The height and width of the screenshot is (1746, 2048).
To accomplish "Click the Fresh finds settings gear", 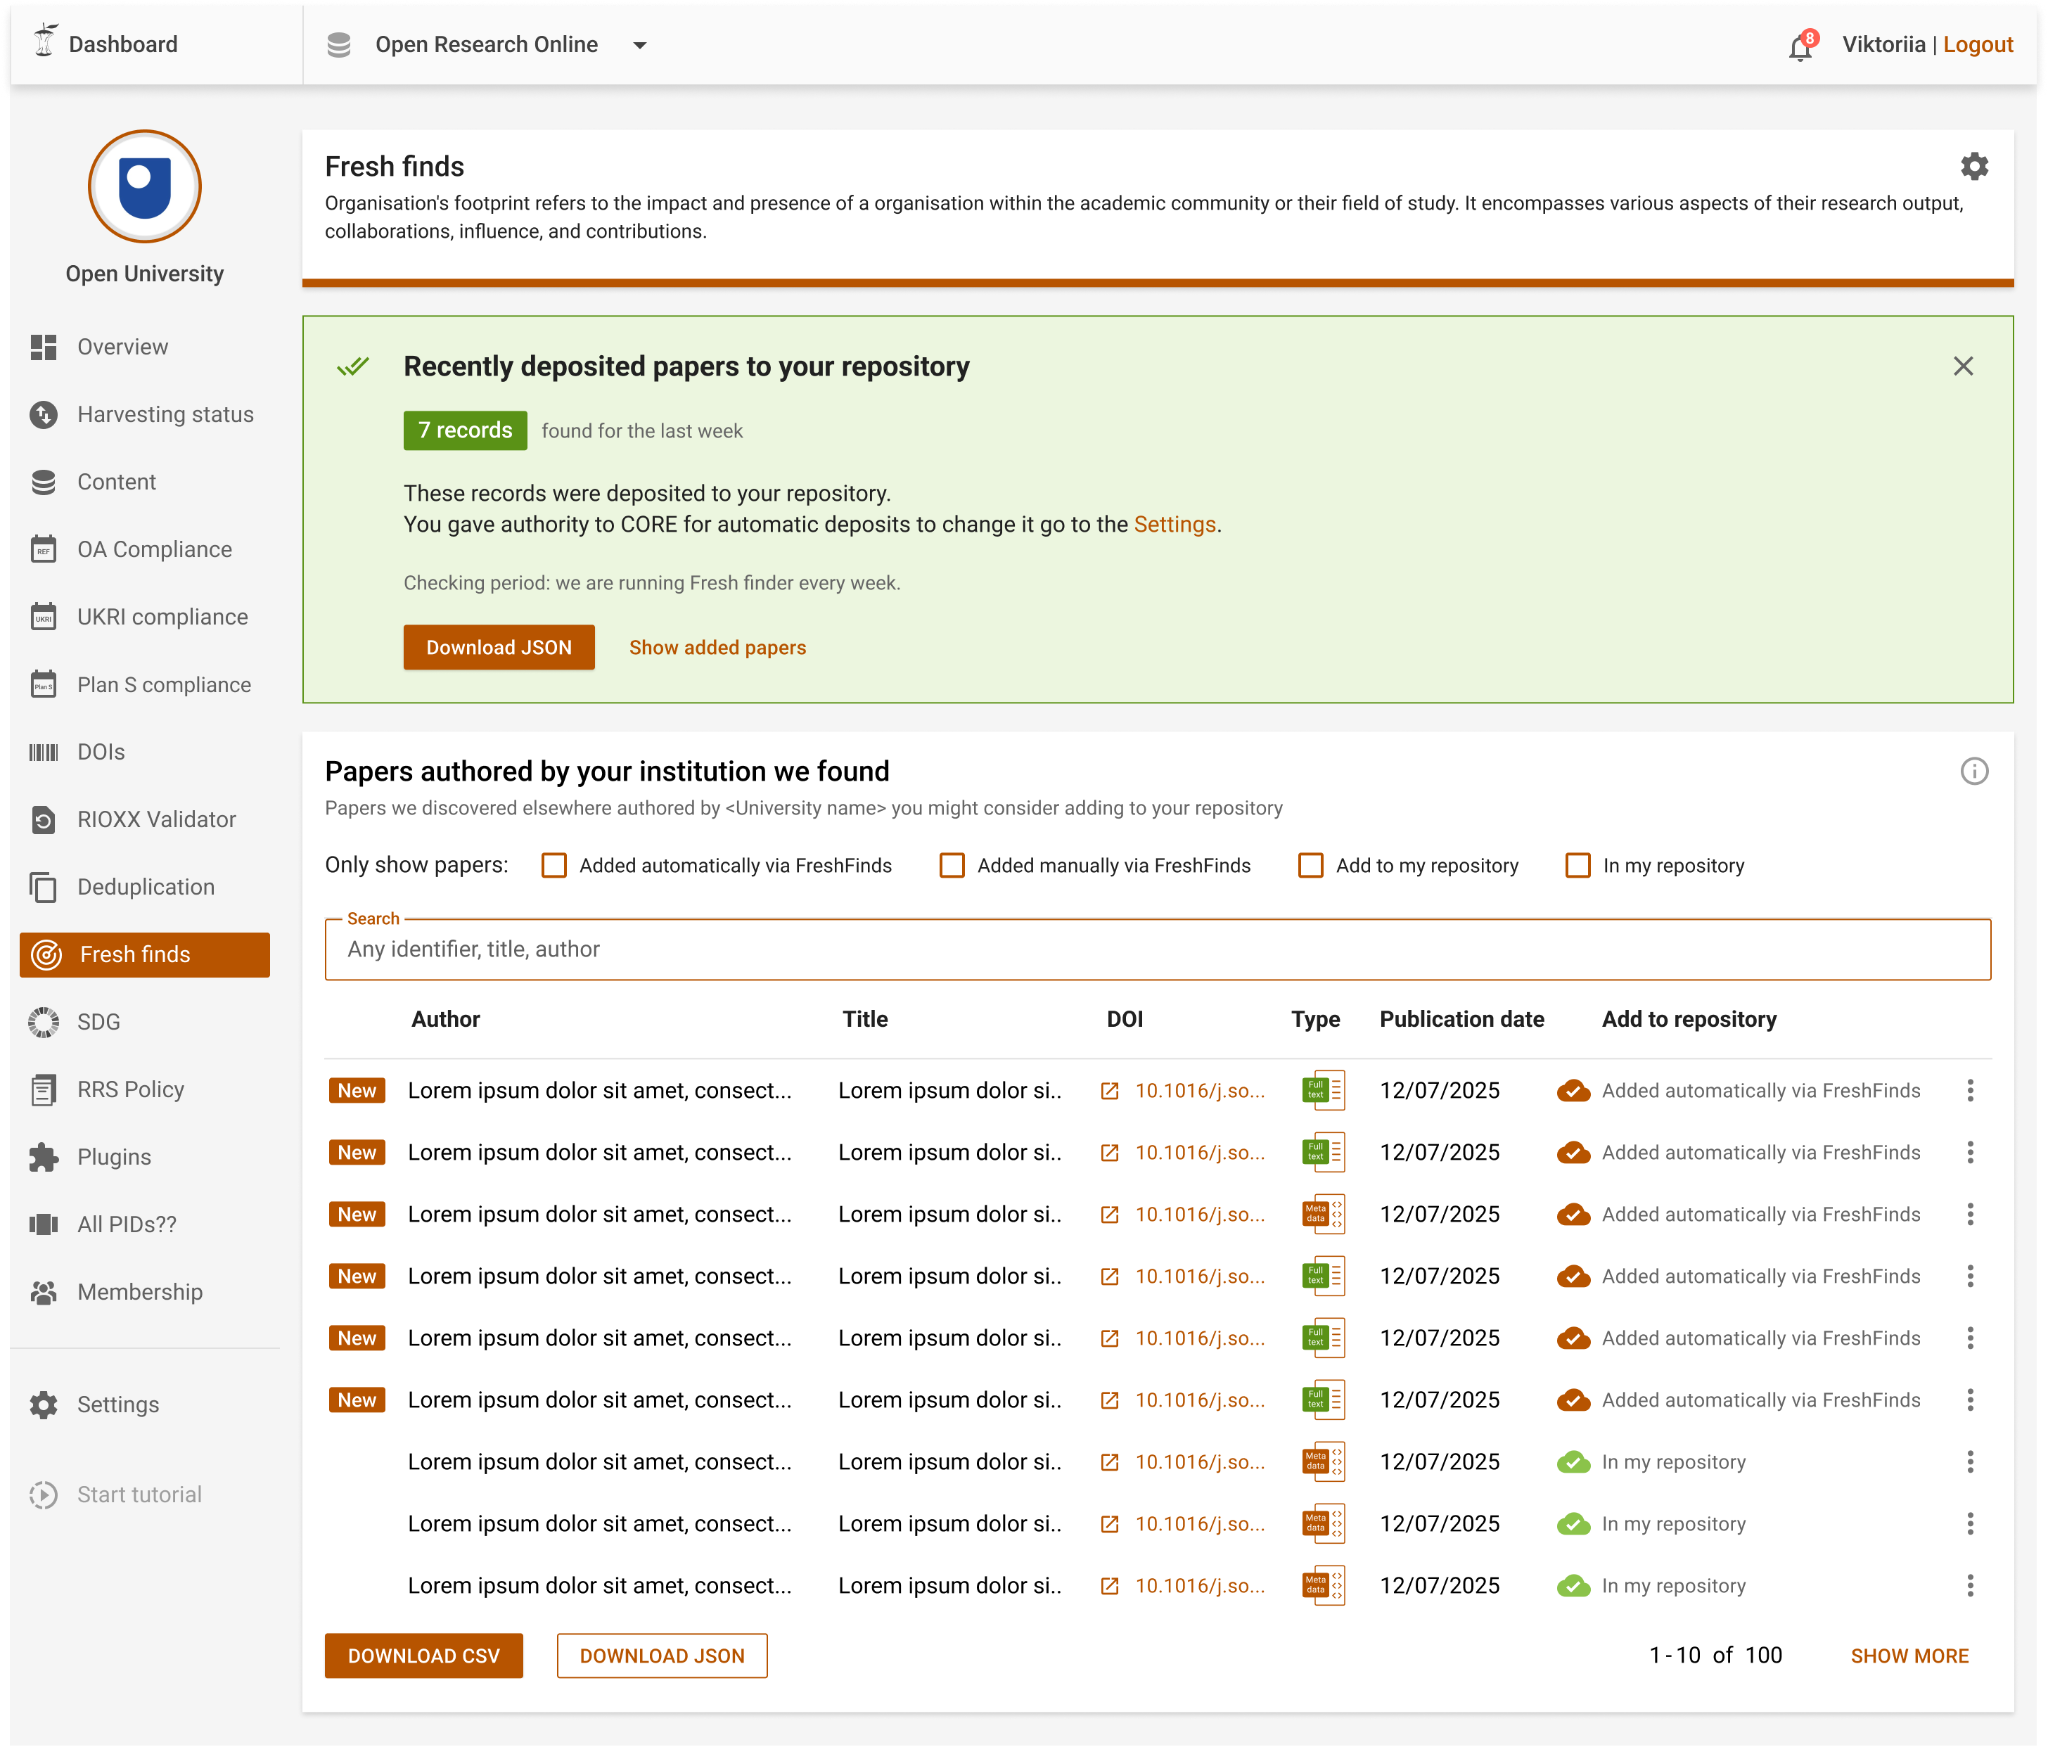I will (1973, 166).
